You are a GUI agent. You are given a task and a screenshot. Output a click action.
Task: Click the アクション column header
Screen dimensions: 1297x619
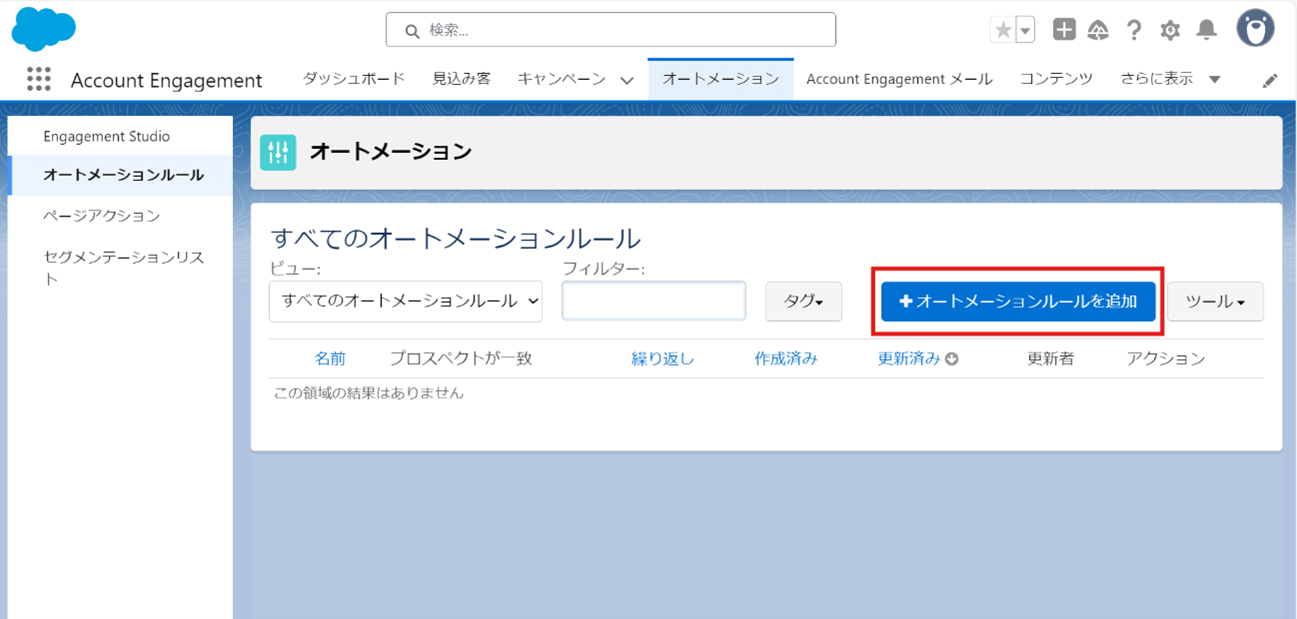tap(1166, 359)
